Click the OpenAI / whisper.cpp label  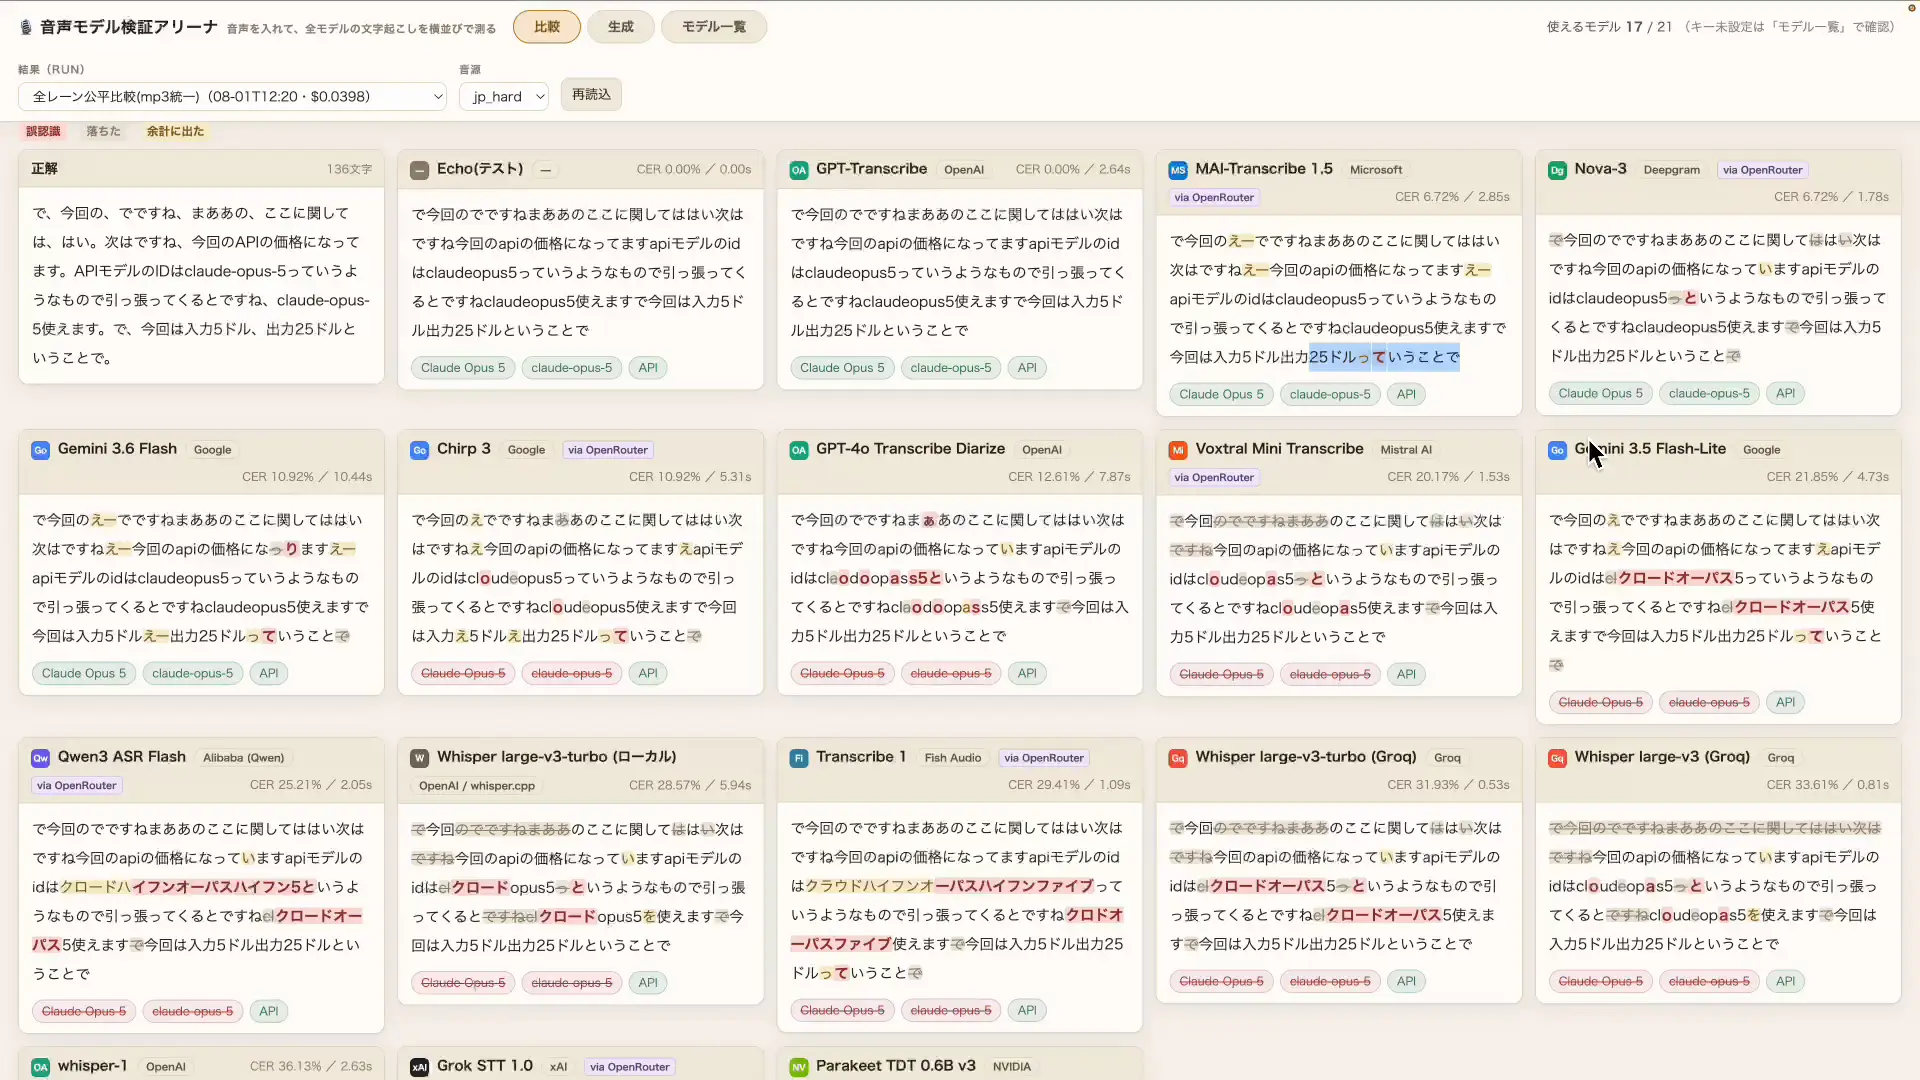pyautogui.click(x=476, y=786)
